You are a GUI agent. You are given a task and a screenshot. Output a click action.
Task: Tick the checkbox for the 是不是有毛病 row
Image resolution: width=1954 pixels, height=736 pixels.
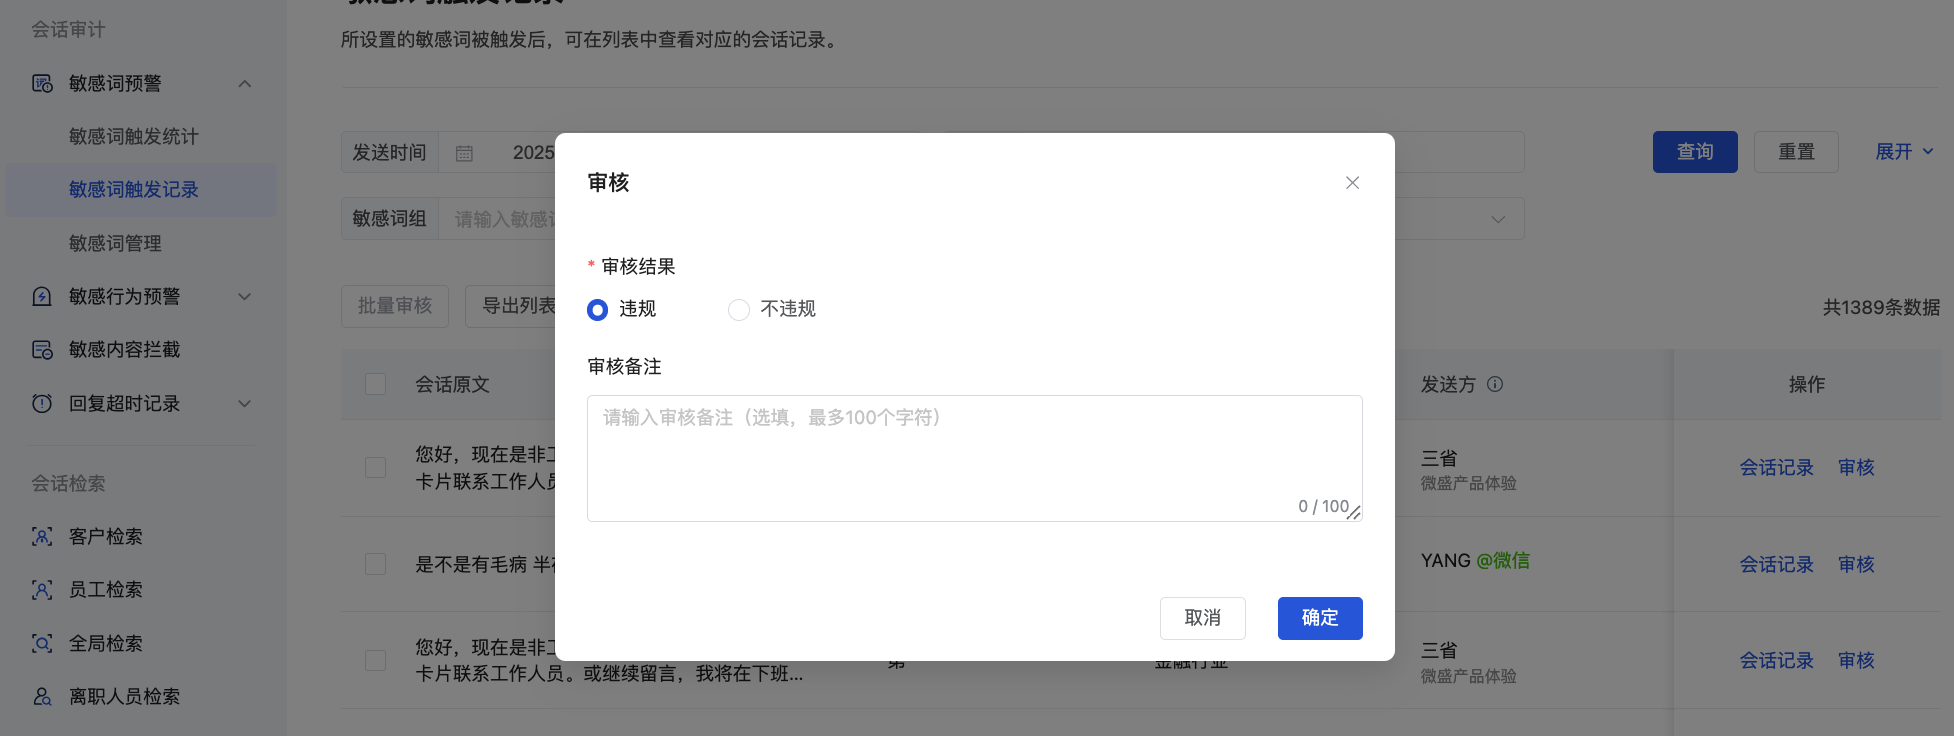376,564
